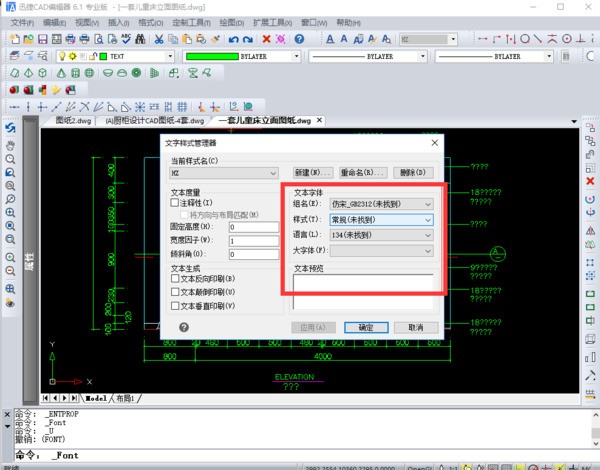
Task: Click the 新建 button in dialog
Action: pyautogui.click(x=312, y=172)
